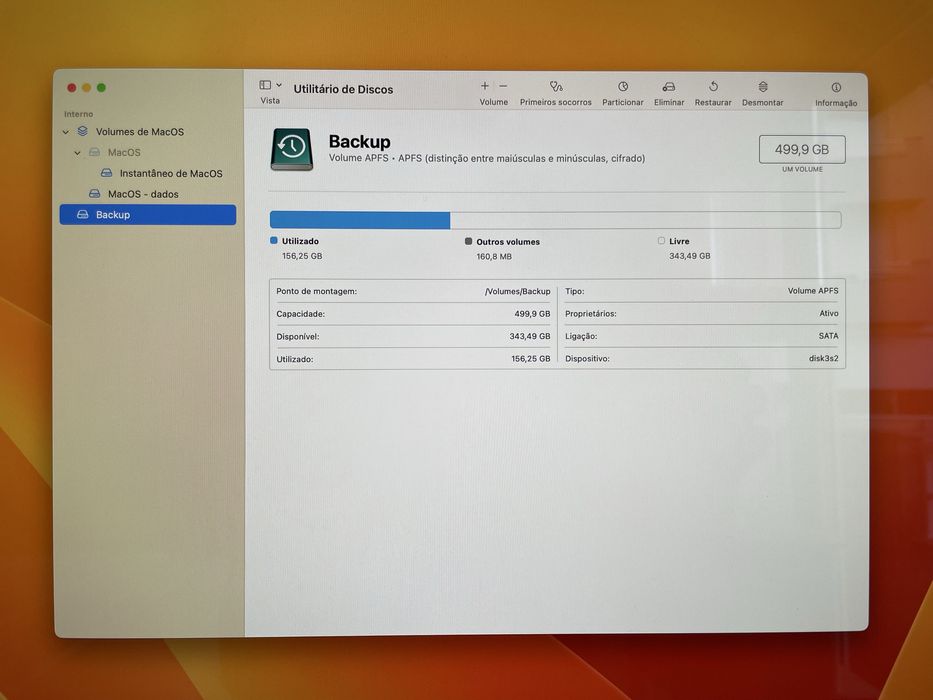
Task: Click the Capacidade 499,9 GB value
Action: pyautogui.click(x=532, y=314)
